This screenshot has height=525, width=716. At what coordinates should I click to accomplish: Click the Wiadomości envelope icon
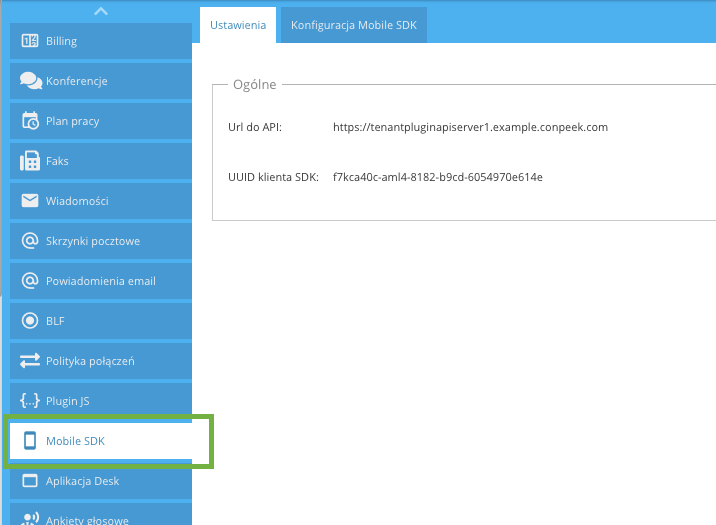coord(30,200)
